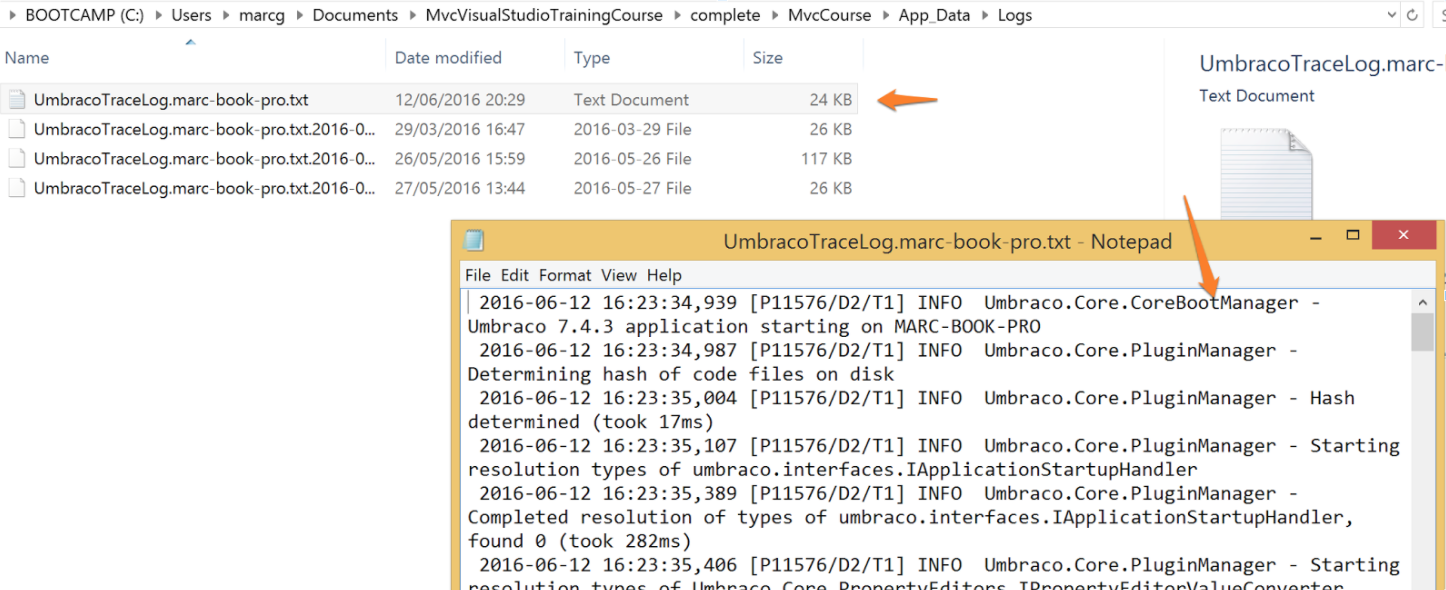Expand the chevron after App_Data breadcrumb
The height and width of the screenshot is (590, 1446).
(x=983, y=15)
